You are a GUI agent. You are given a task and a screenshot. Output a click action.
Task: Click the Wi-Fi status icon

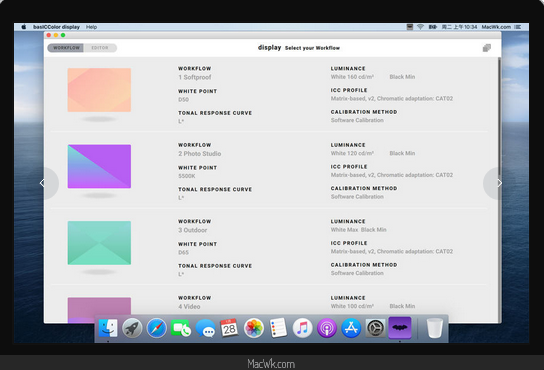coord(420,27)
